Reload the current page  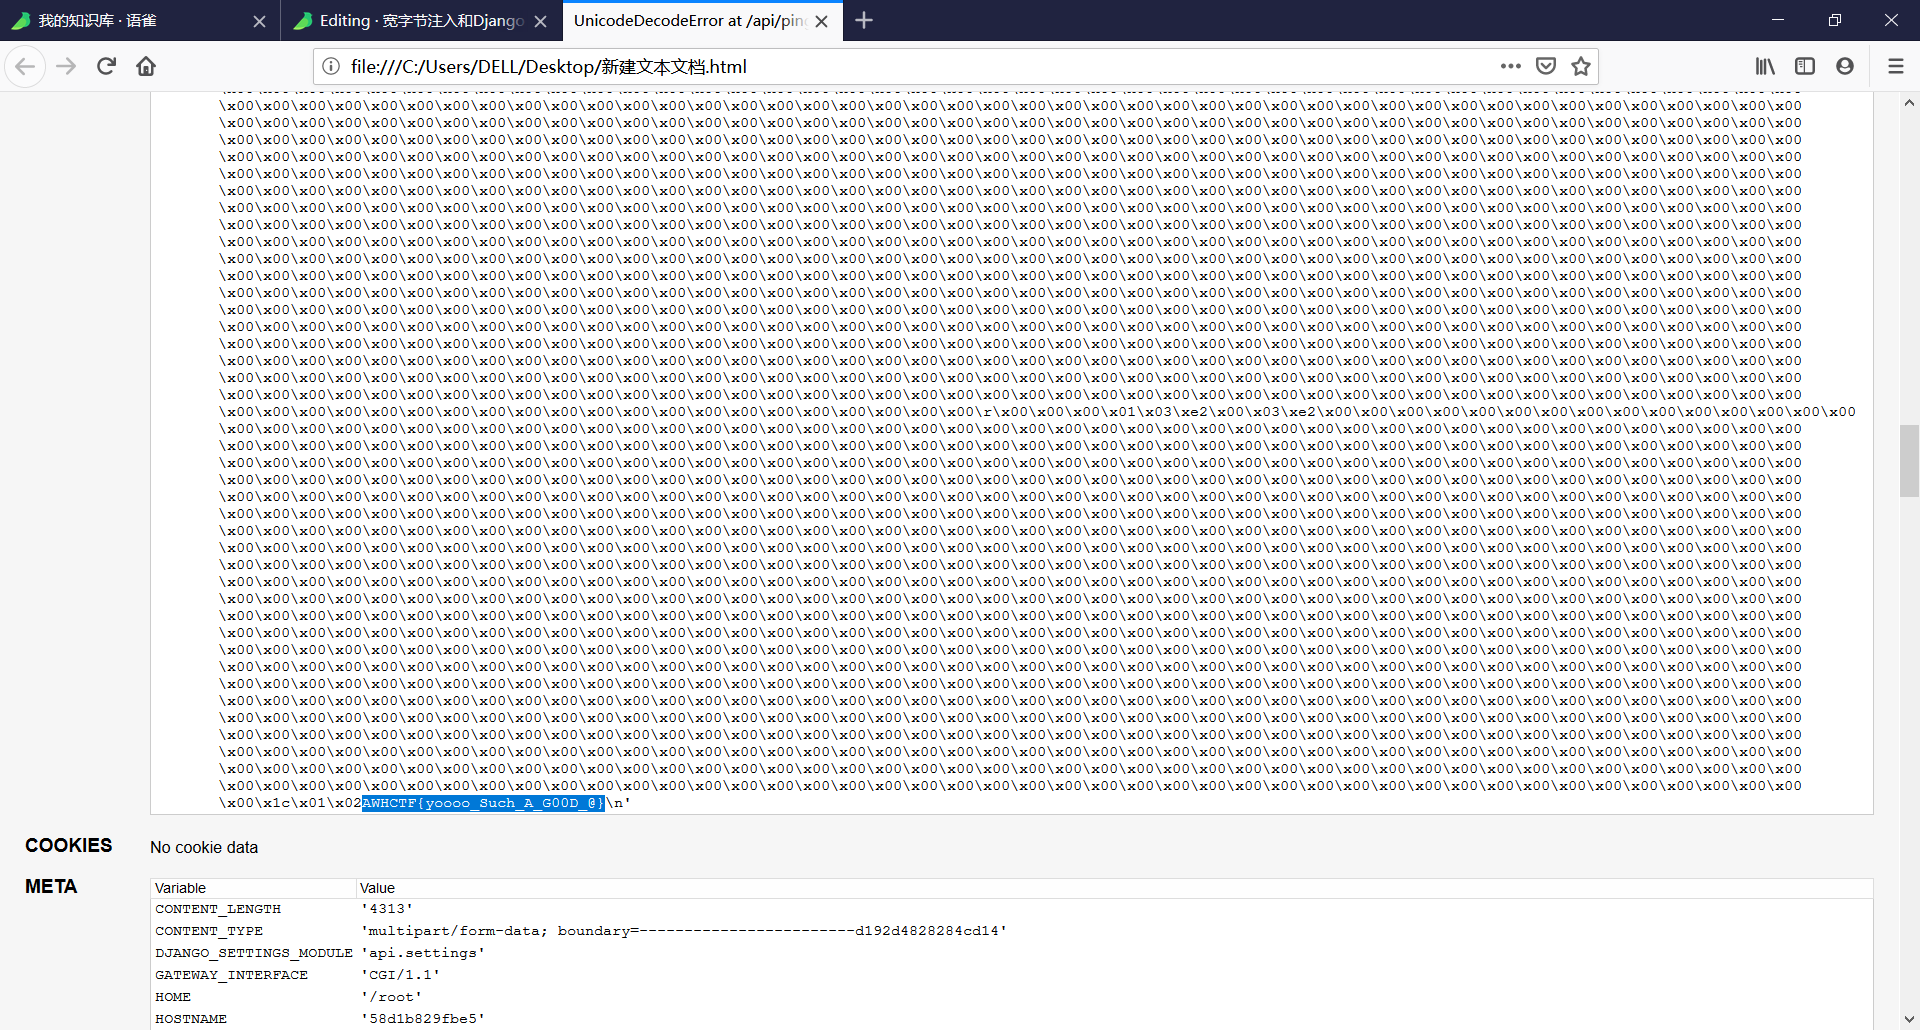coord(106,67)
